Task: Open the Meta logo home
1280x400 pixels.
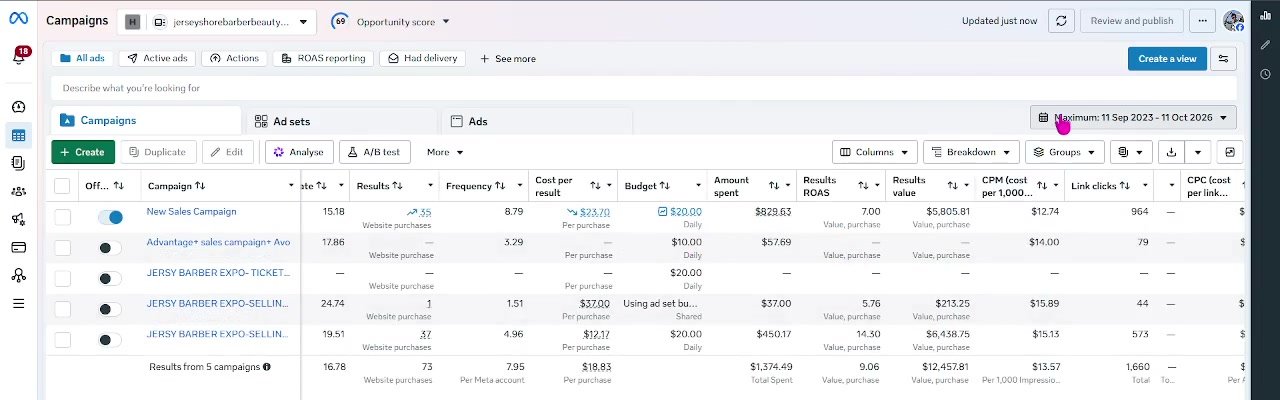Action: [x=18, y=20]
